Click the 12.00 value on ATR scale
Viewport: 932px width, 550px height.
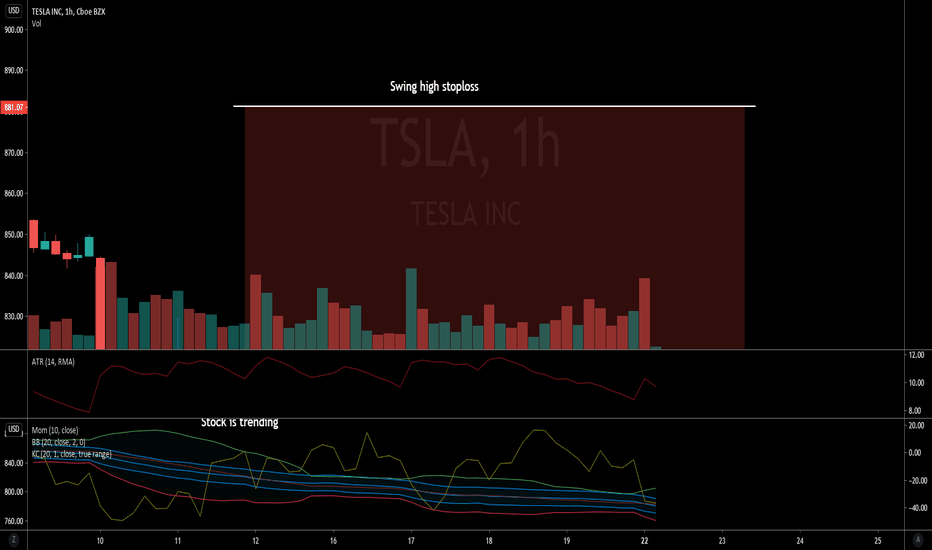coord(916,355)
